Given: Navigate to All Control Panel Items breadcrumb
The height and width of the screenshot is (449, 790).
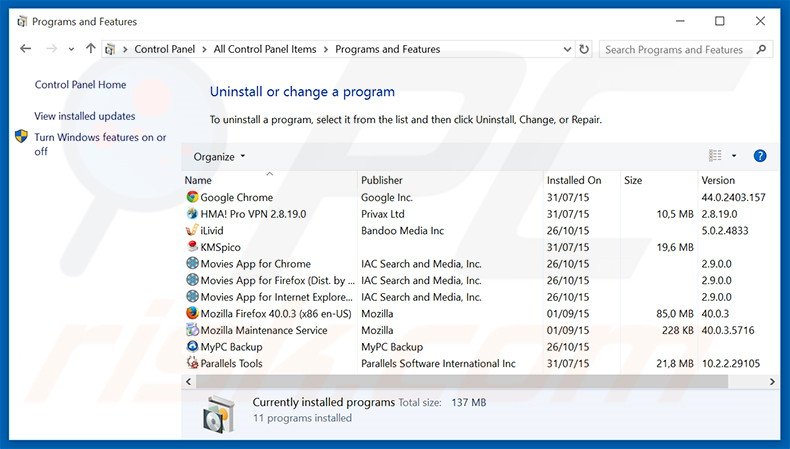Looking at the screenshot, I should pos(265,49).
